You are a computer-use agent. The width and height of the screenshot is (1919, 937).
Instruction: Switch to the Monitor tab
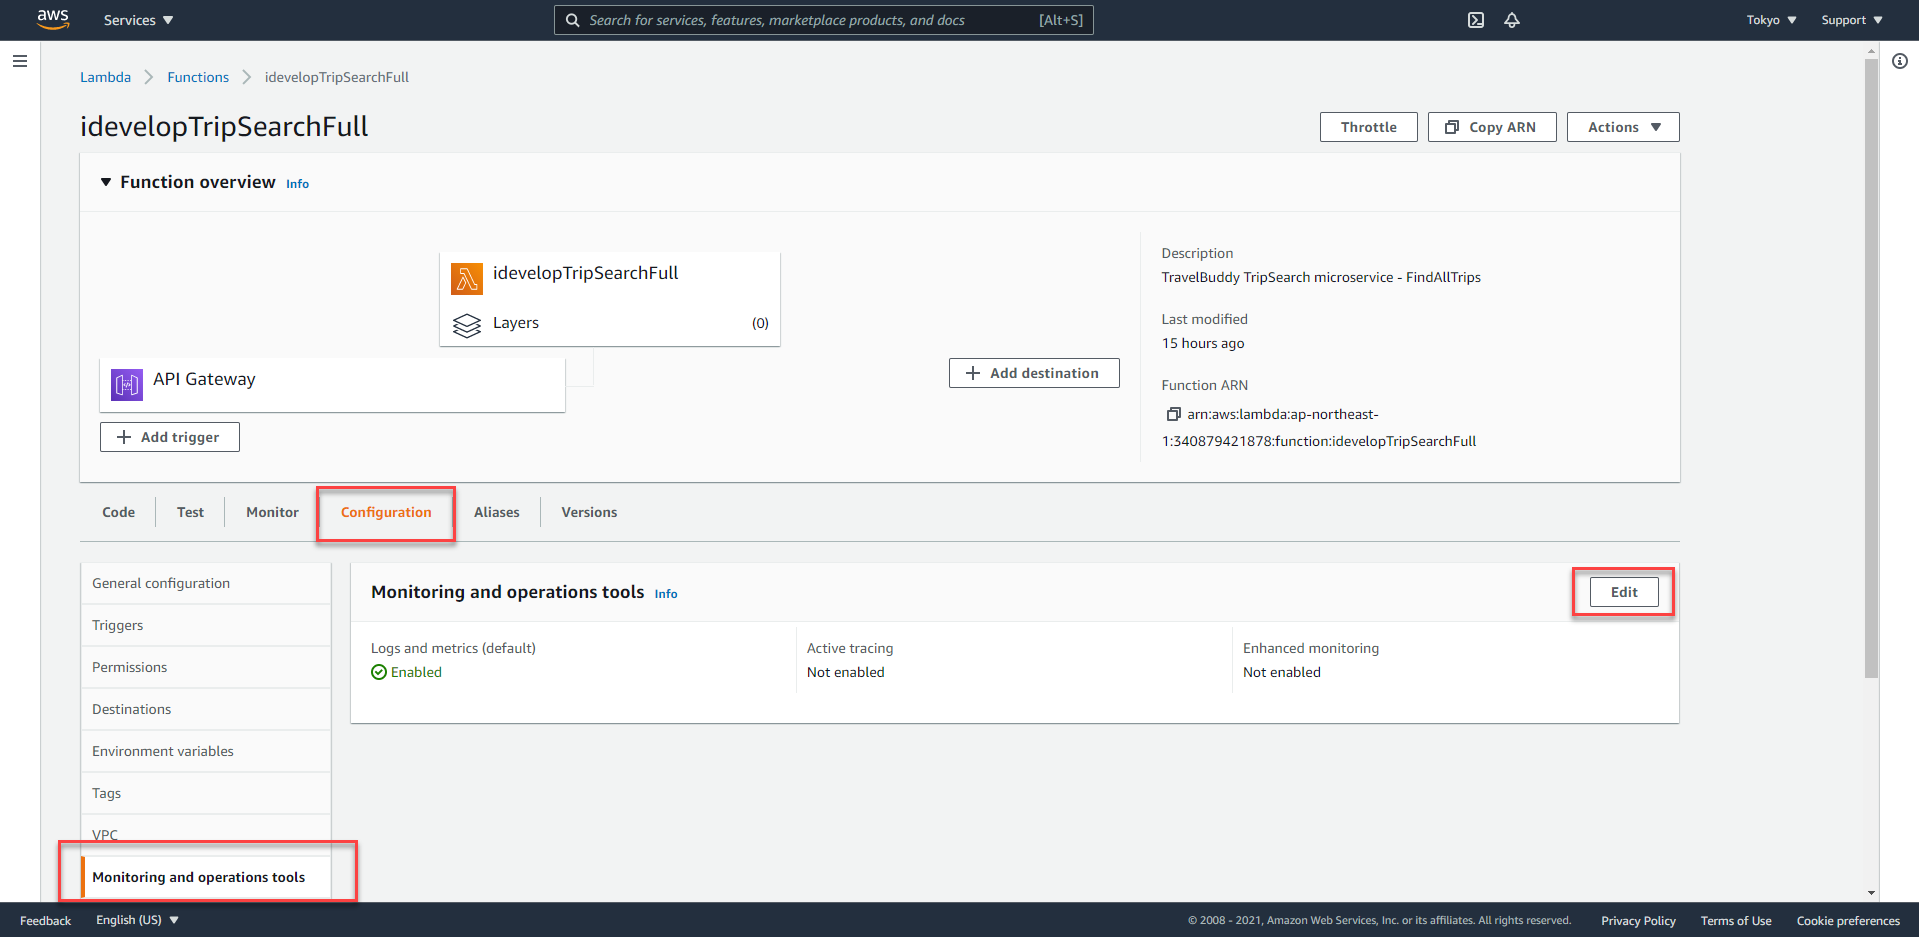(272, 512)
